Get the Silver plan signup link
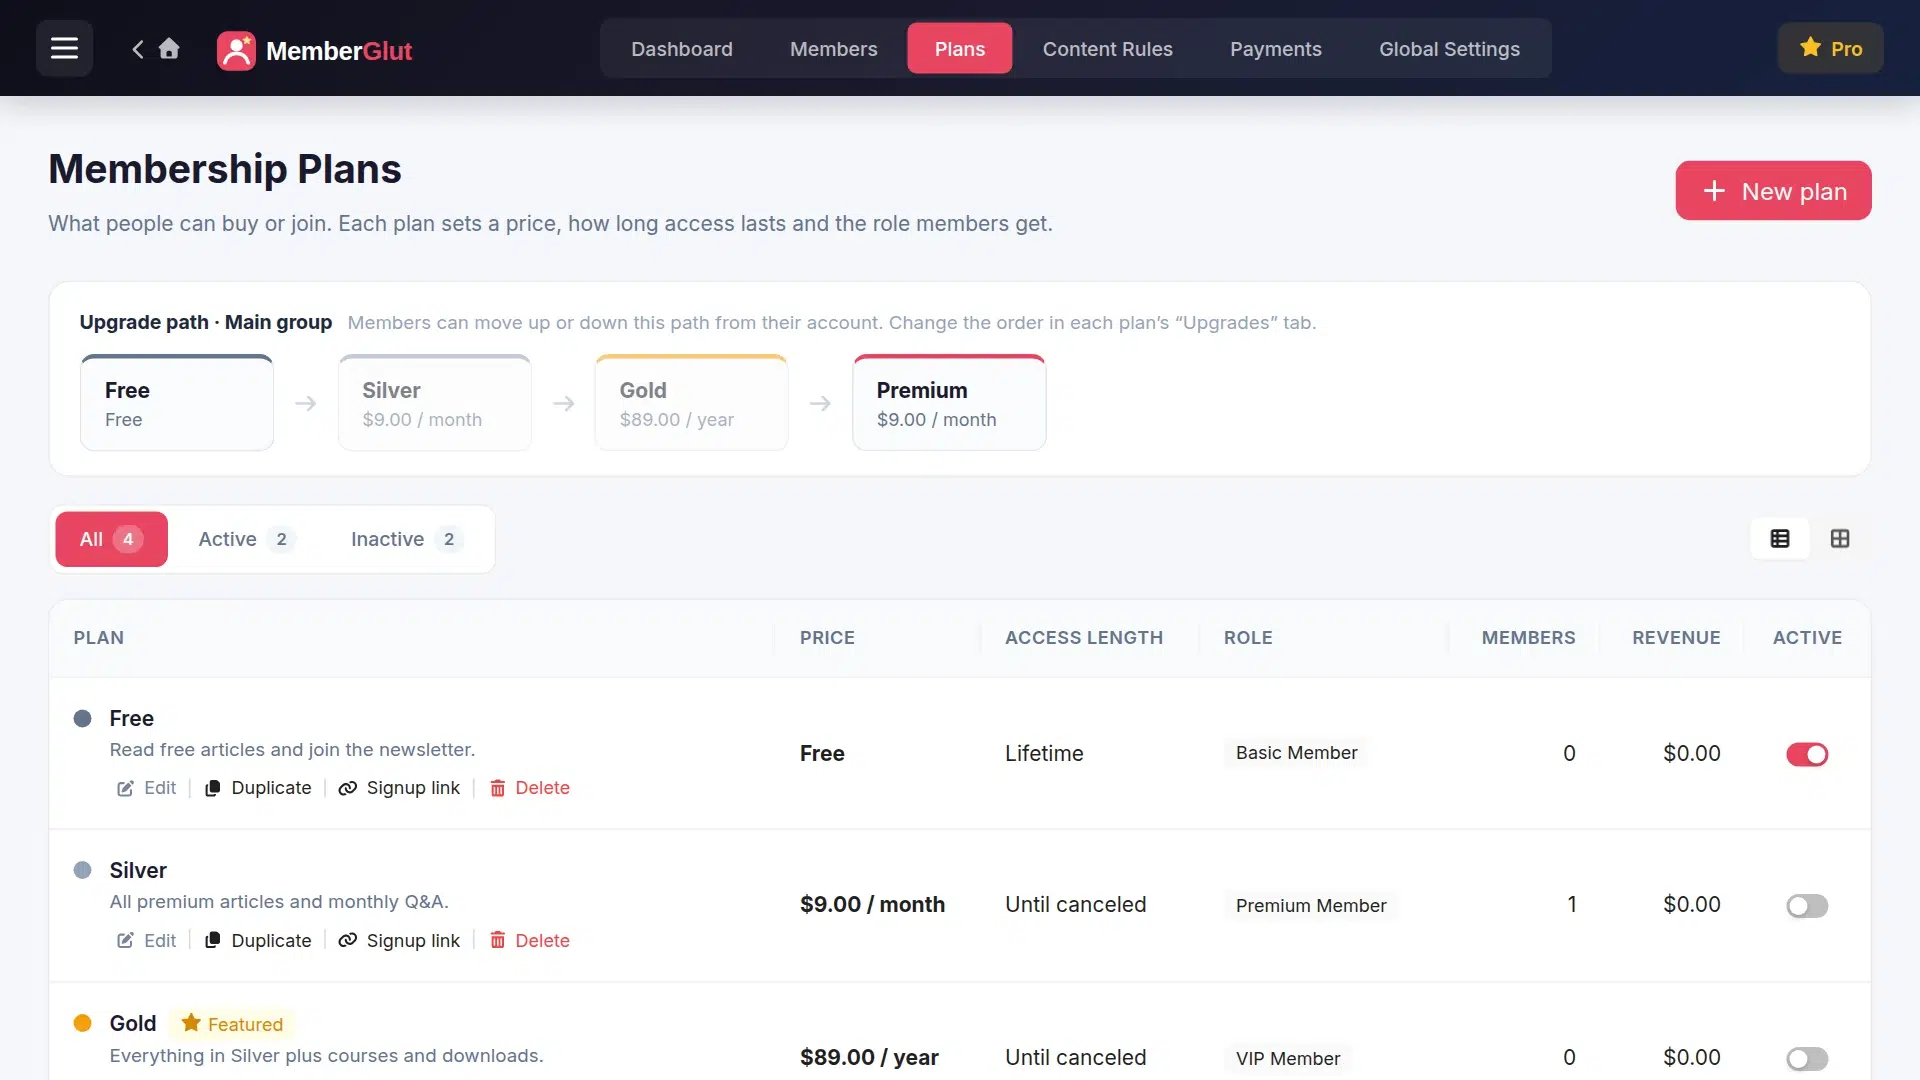1920x1080 pixels. (x=399, y=941)
